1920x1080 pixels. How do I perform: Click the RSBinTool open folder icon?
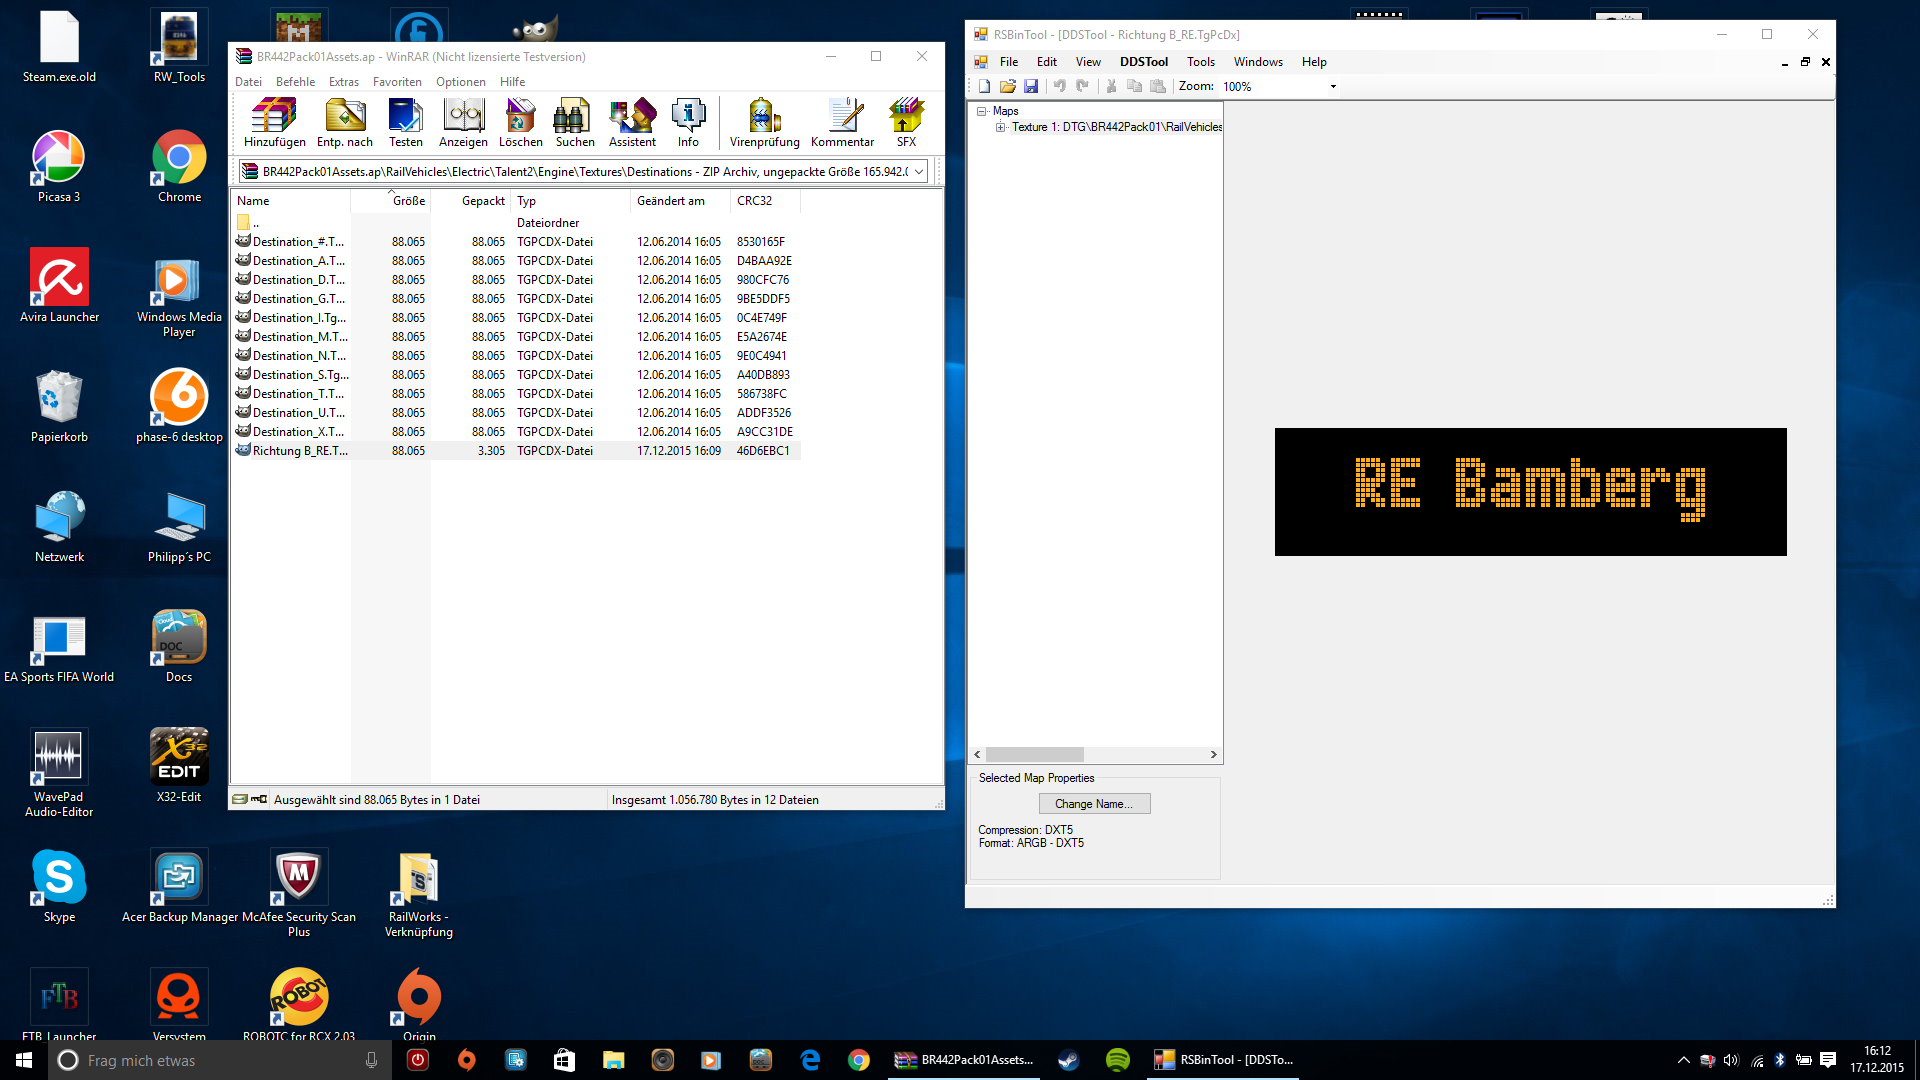(x=1008, y=87)
